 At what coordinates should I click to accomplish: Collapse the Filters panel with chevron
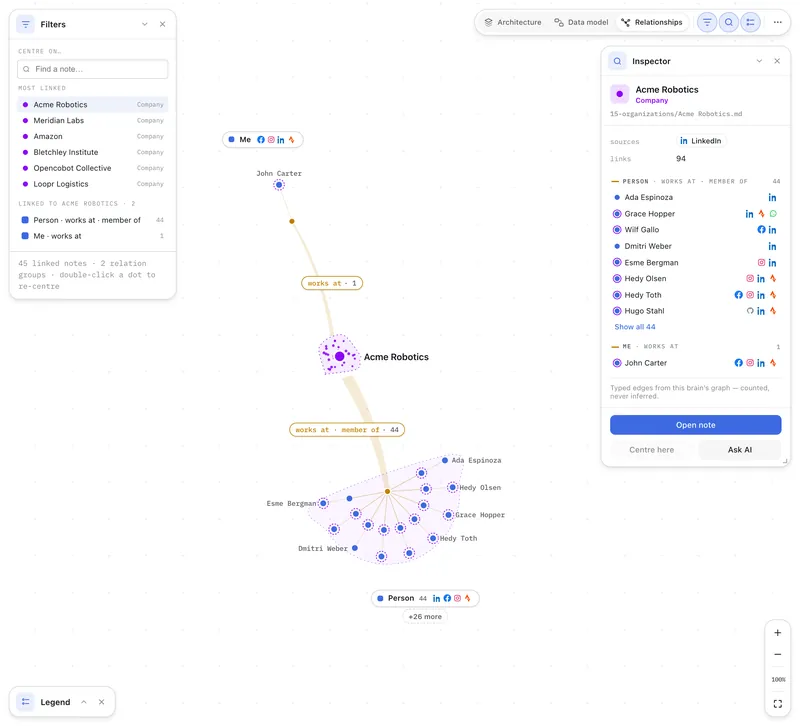(145, 24)
